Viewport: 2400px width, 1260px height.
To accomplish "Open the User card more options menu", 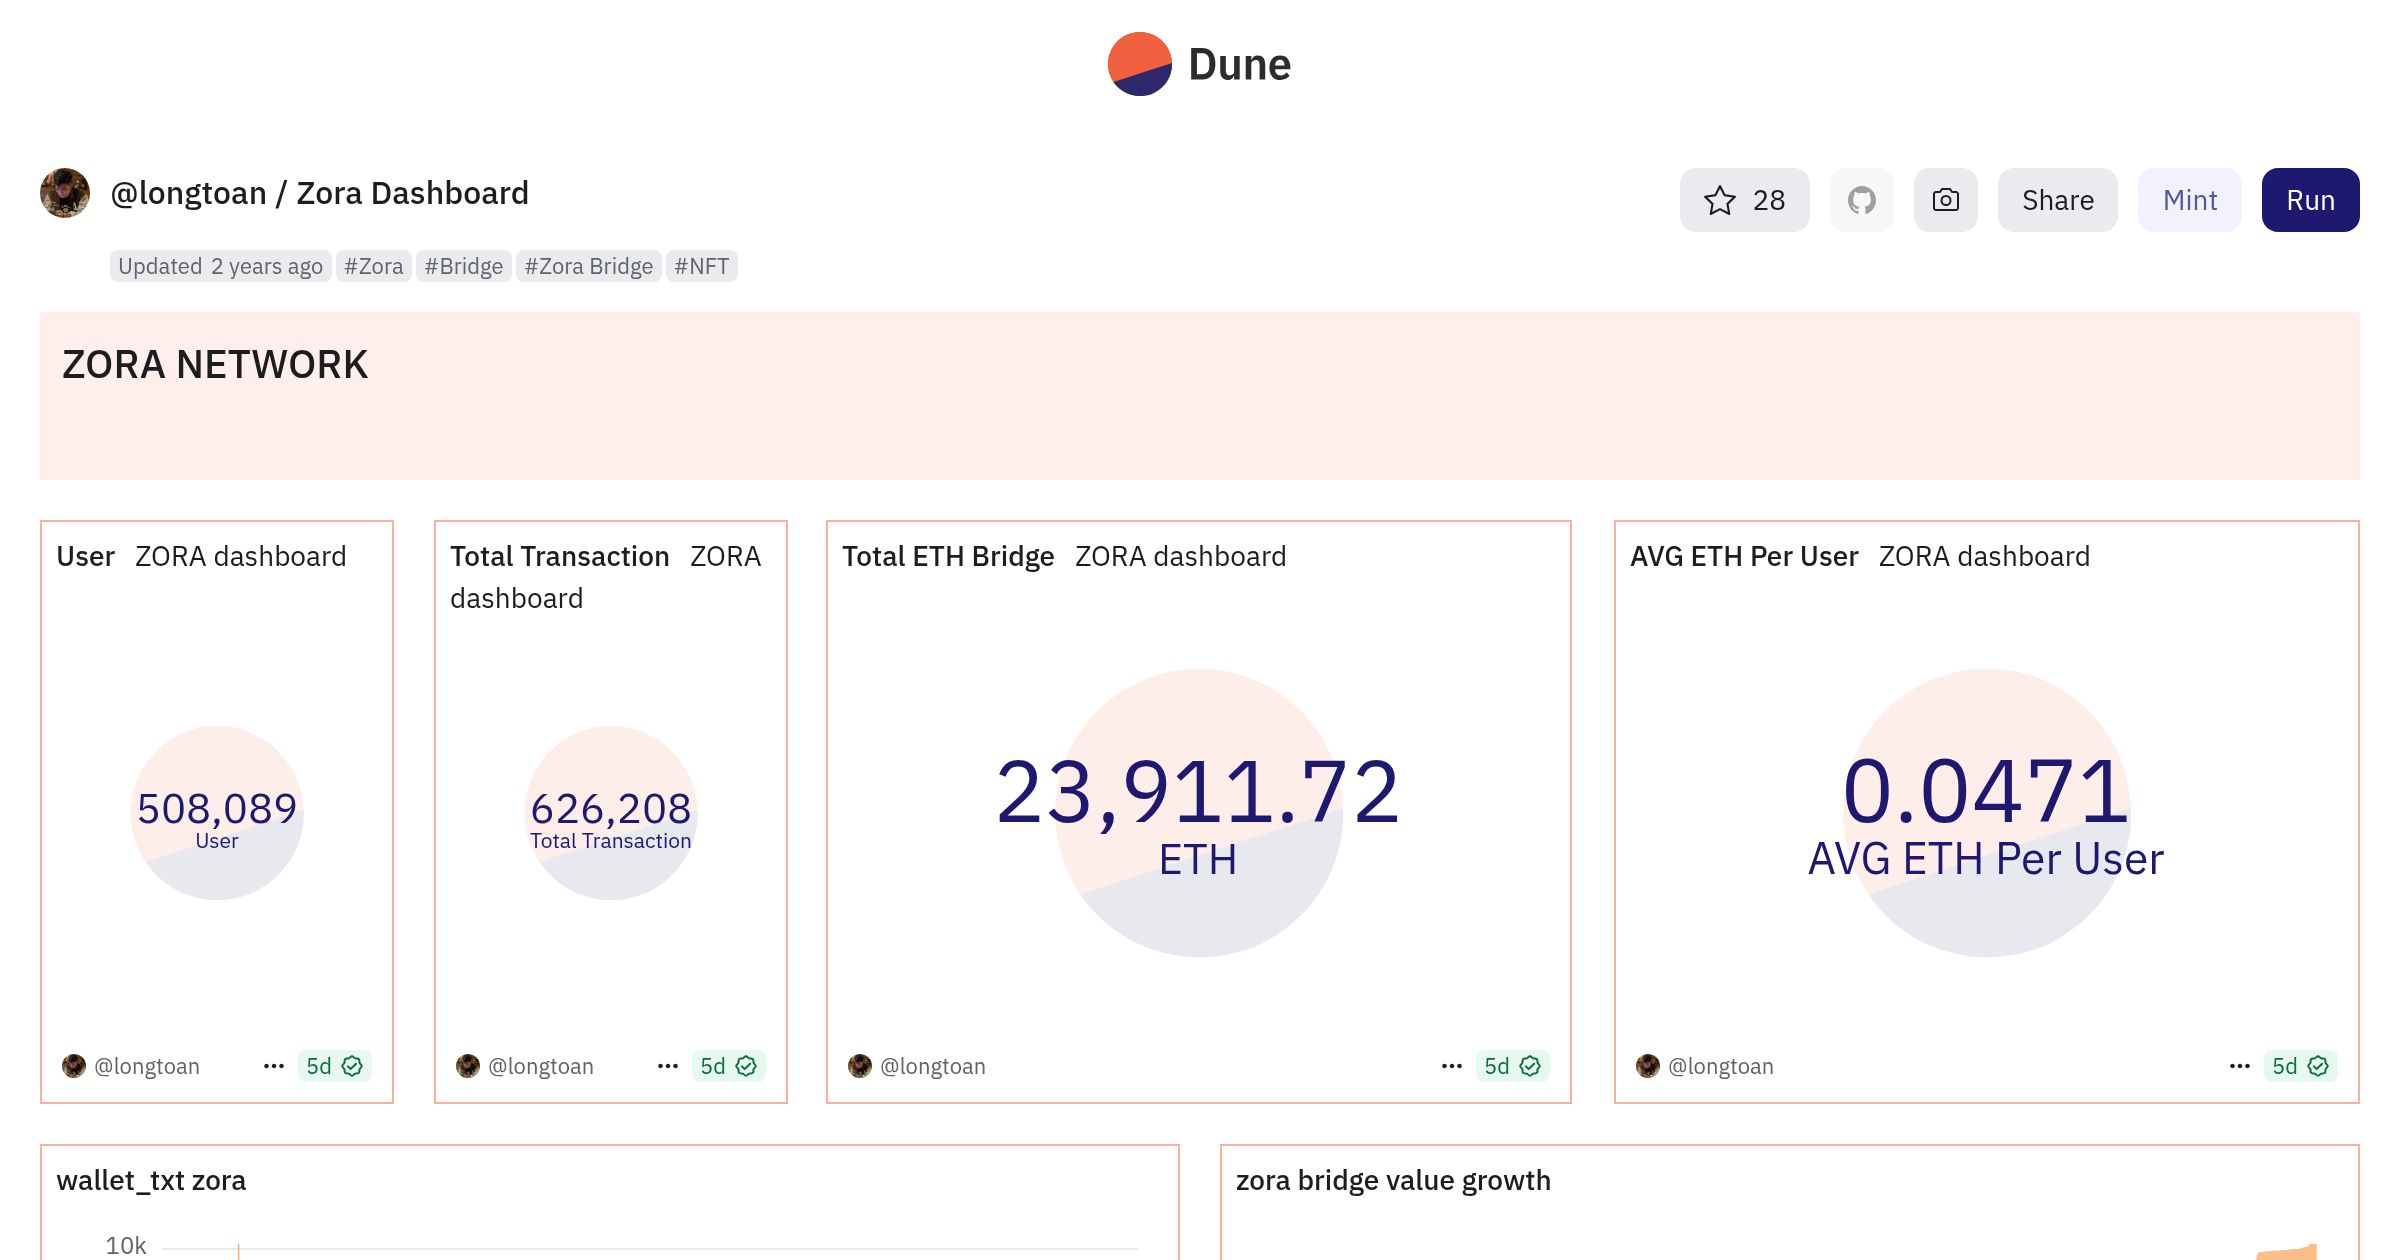I will [x=273, y=1066].
